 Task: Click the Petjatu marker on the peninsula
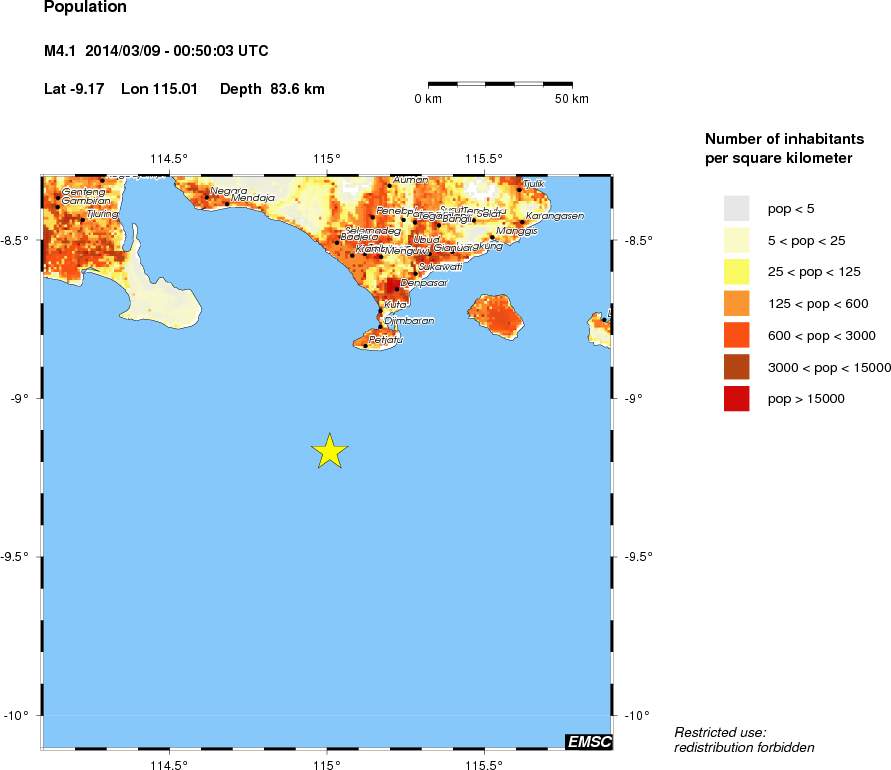coord(366,346)
